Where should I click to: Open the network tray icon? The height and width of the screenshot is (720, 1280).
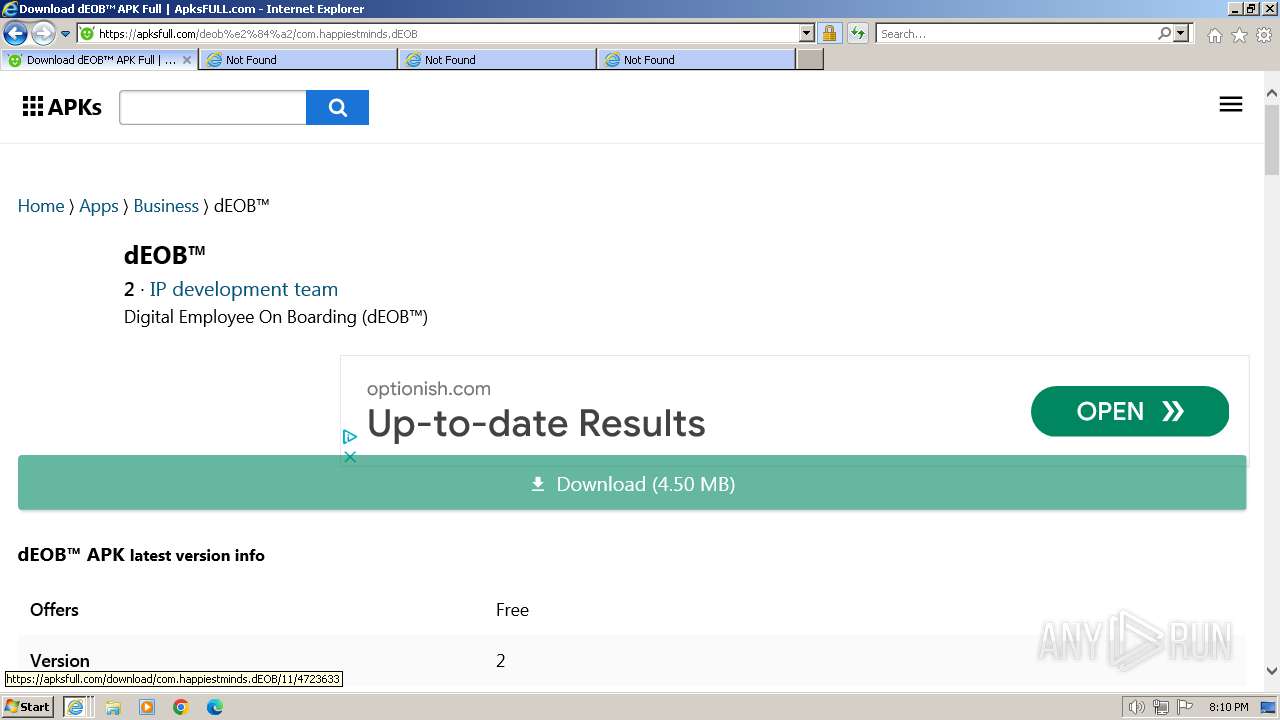click(1161, 707)
